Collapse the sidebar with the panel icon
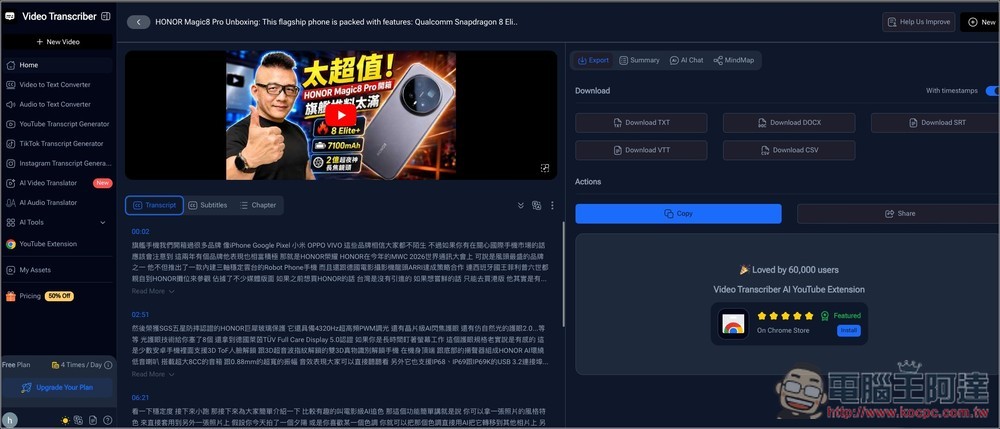Screen dimensions: 1000x429 [106, 17]
